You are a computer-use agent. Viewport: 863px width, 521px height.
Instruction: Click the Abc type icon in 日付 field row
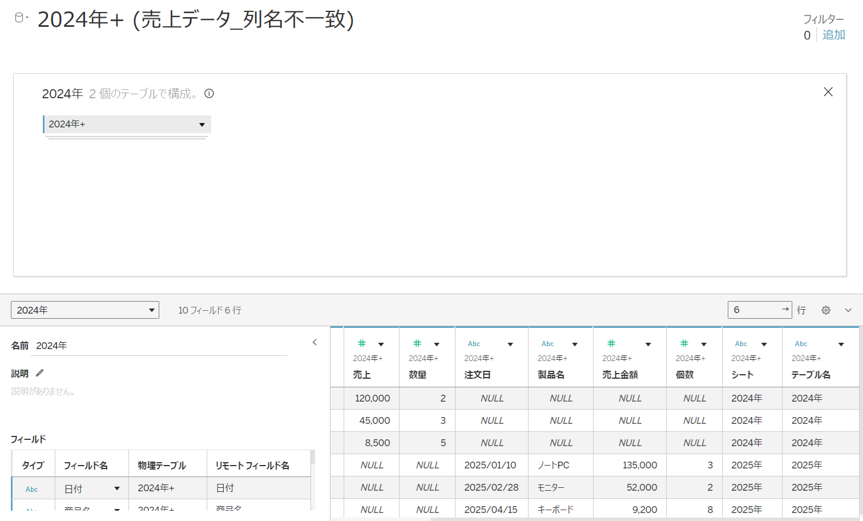point(31,489)
